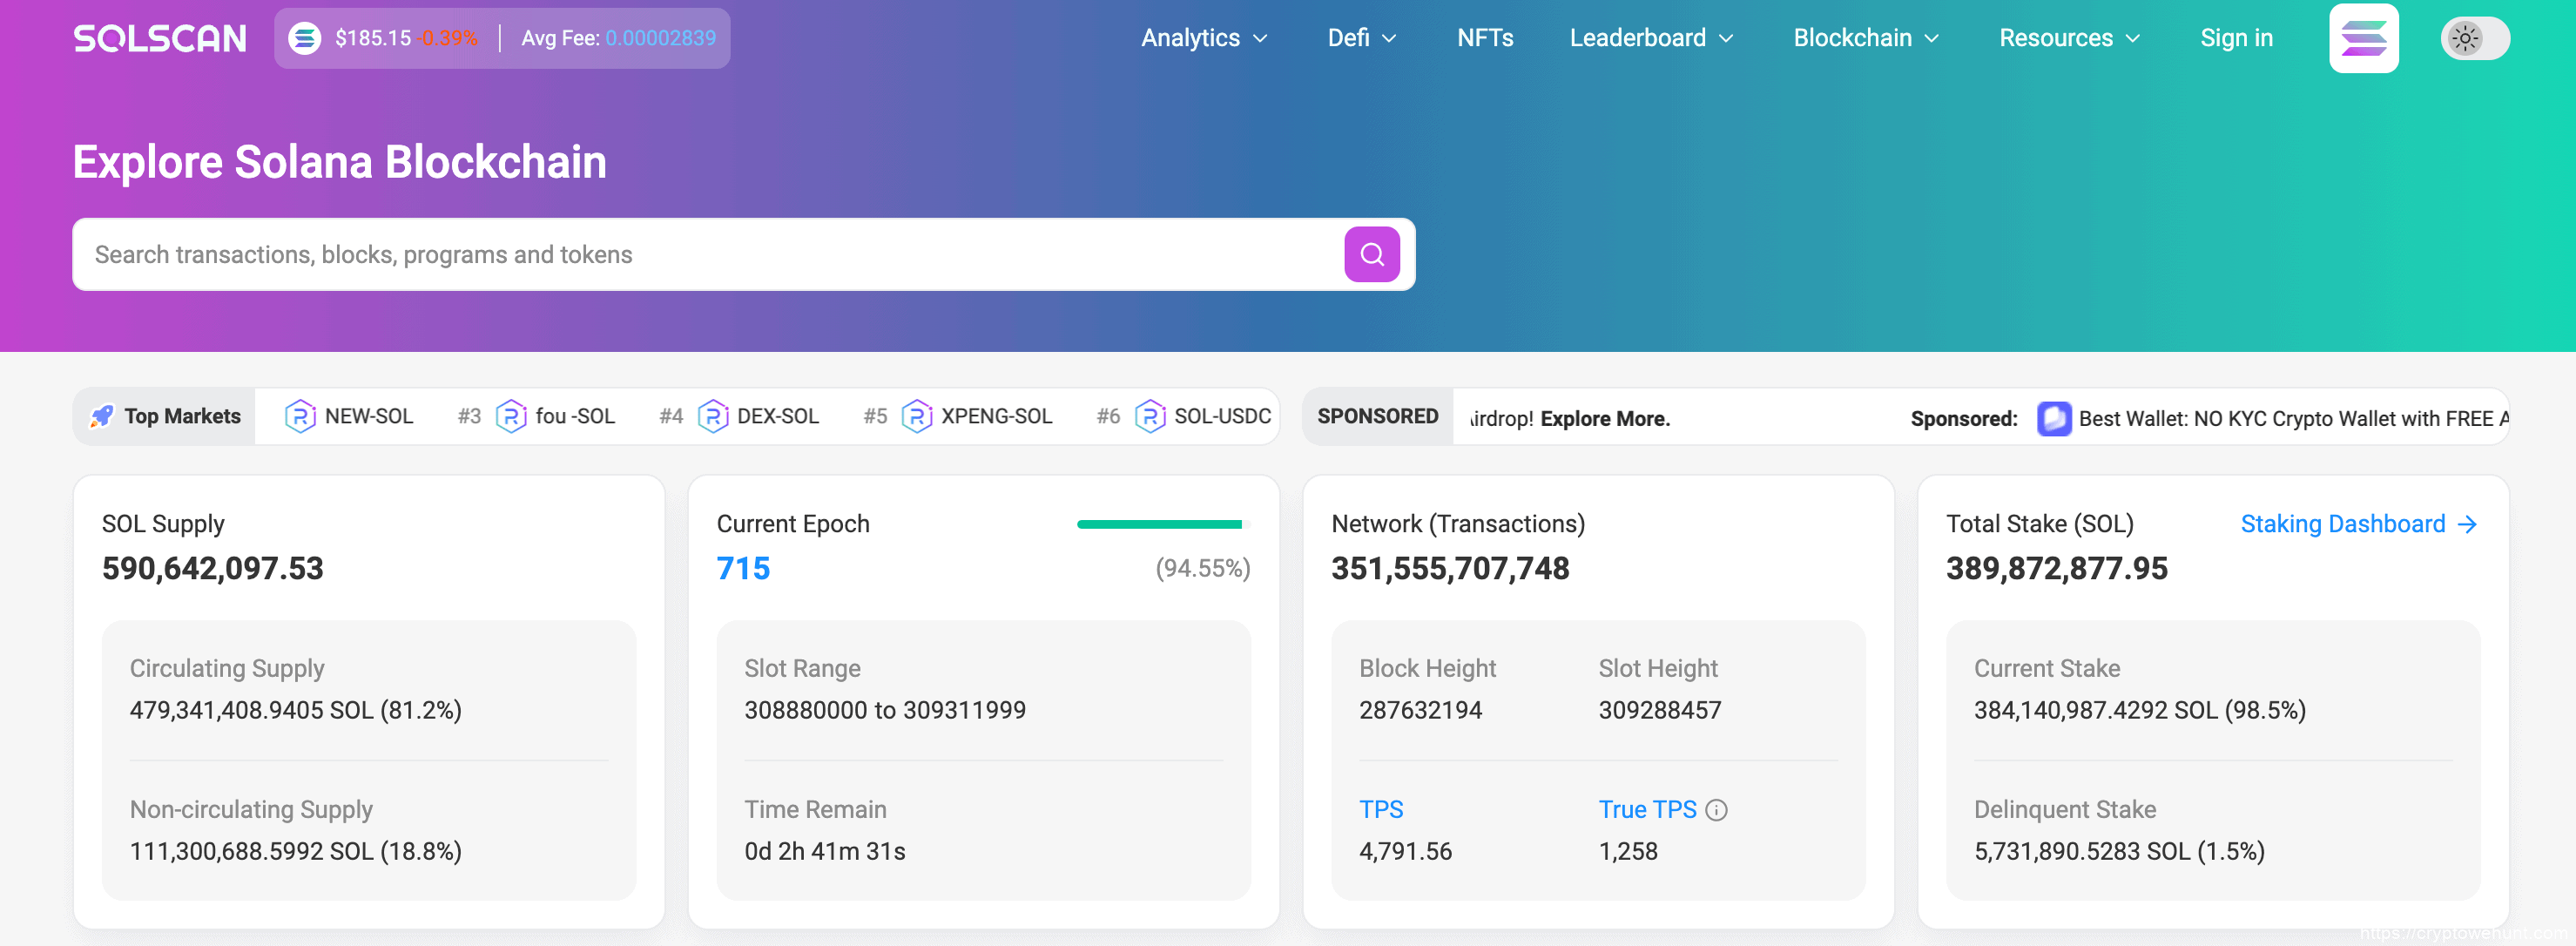
Task: Click the Solana logo network button
Action: 2363,38
